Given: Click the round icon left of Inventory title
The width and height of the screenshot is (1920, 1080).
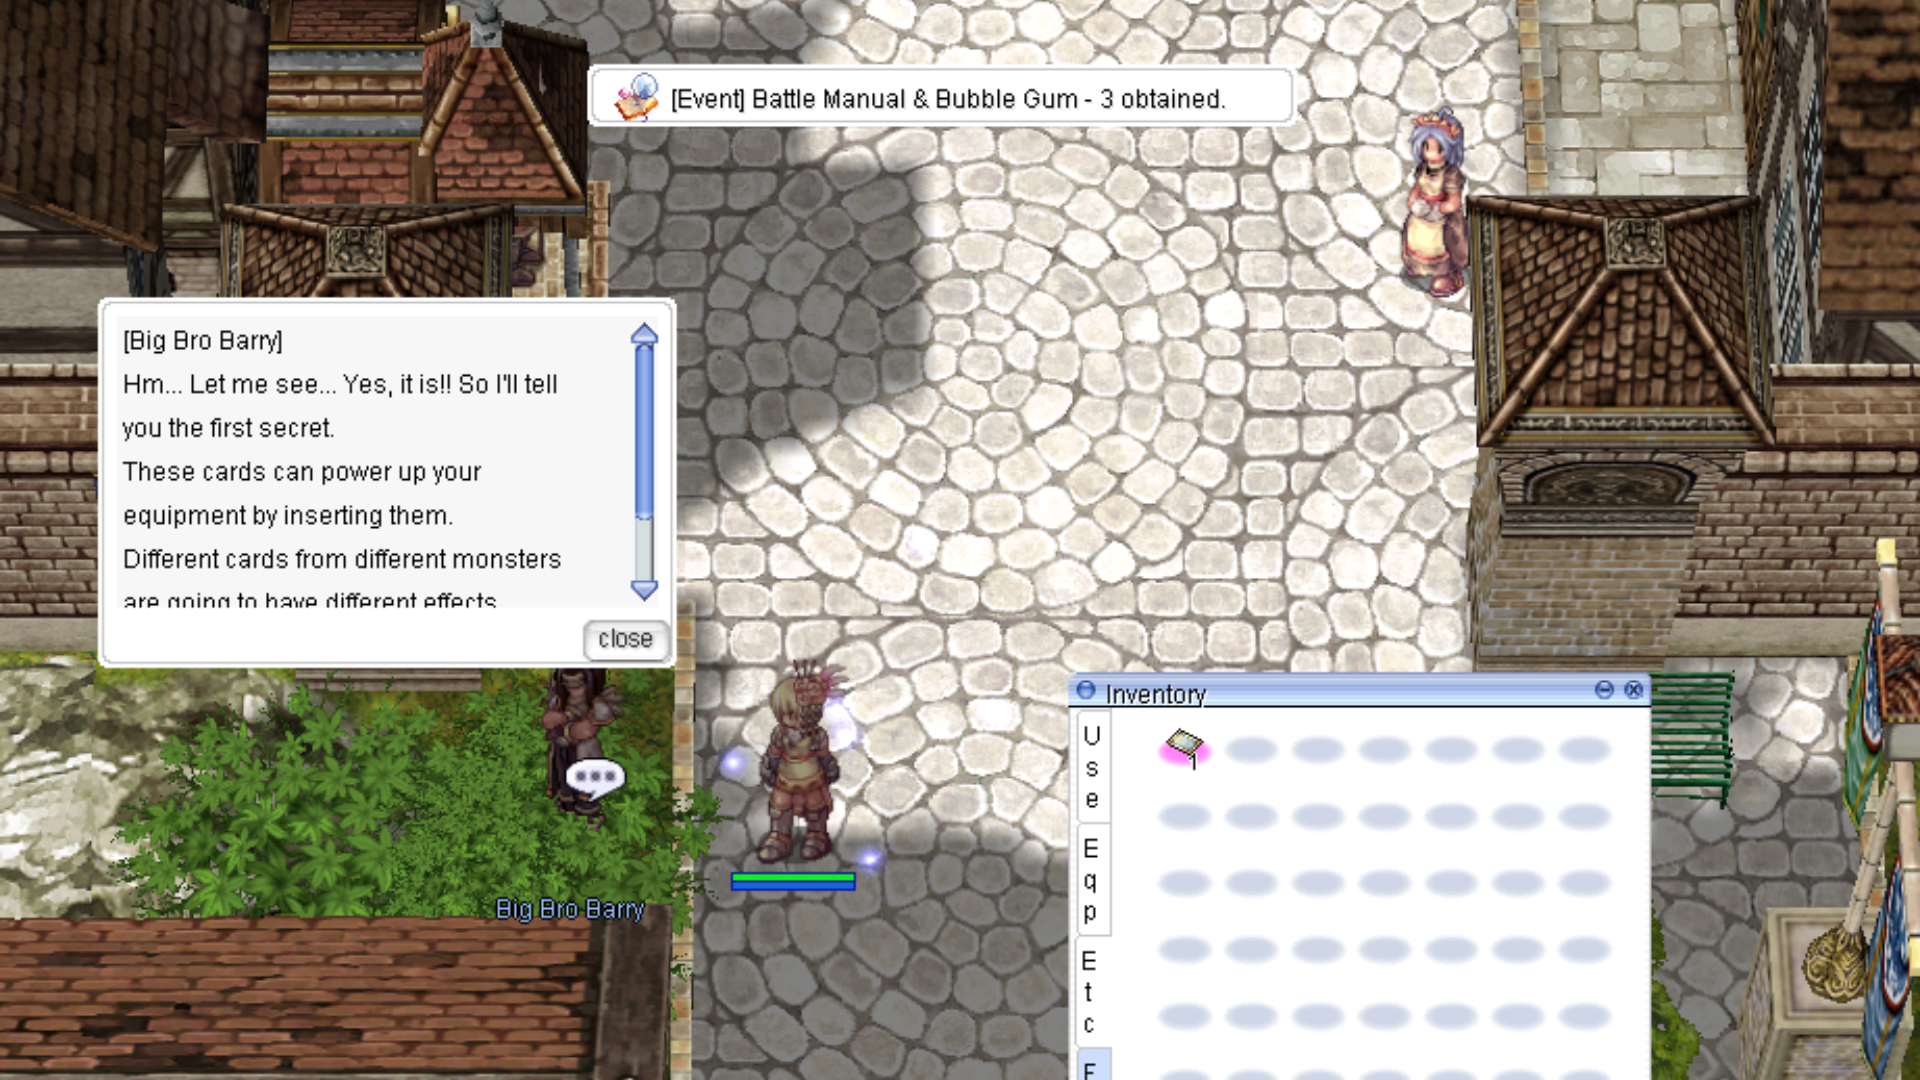Looking at the screenshot, I should [x=1086, y=691].
